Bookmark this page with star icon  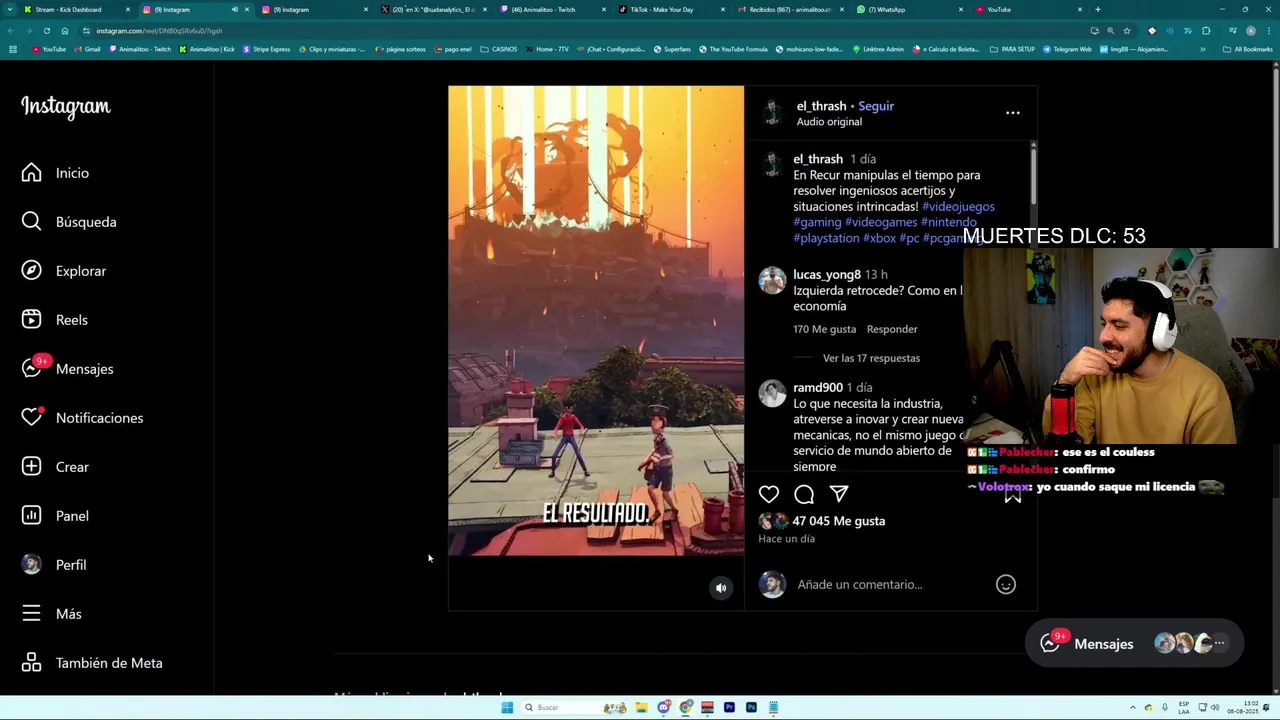point(1126,31)
